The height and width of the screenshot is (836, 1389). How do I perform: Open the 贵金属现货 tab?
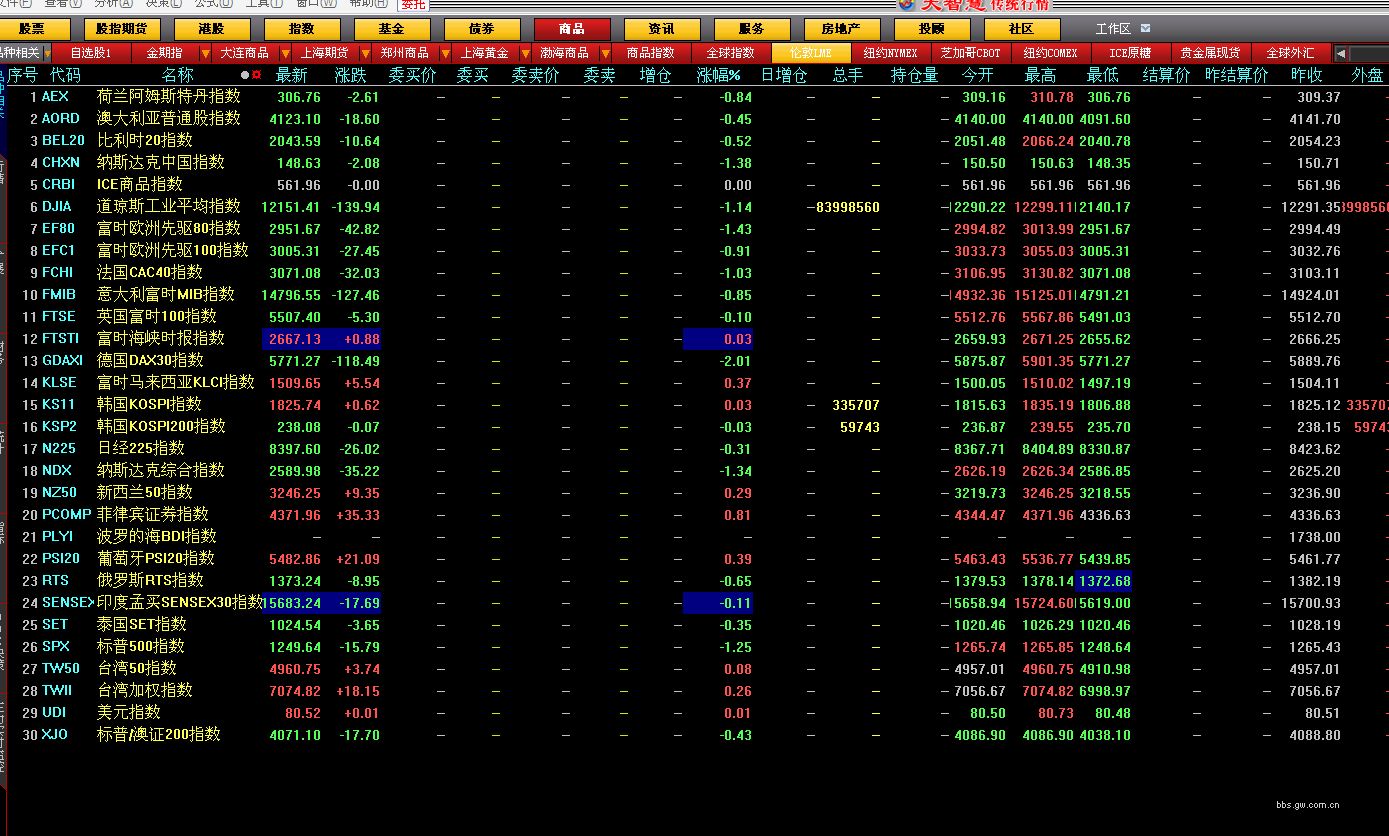tap(1210, 53)
